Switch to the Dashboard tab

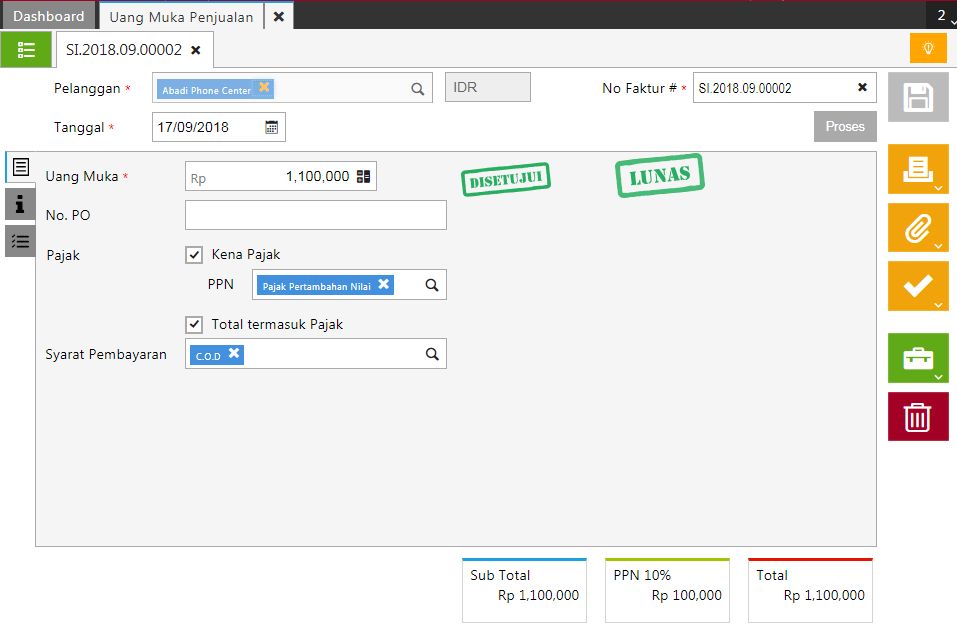pos(48,16)
